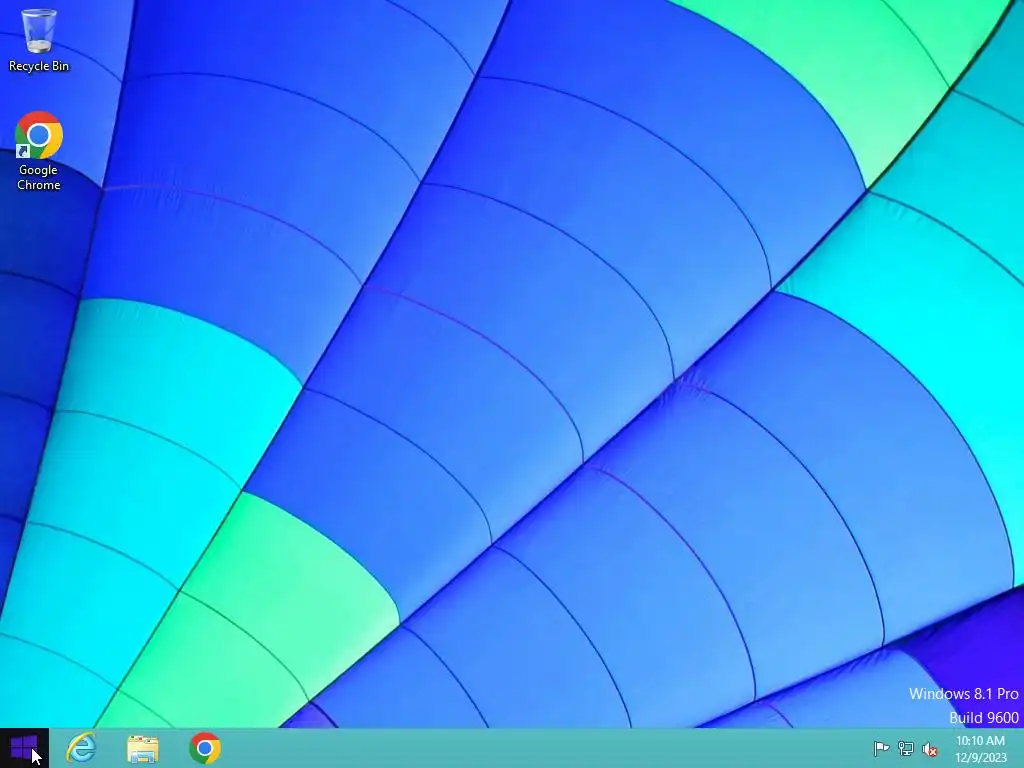
Task: Open Action Center flag icon
Action: 881,748
